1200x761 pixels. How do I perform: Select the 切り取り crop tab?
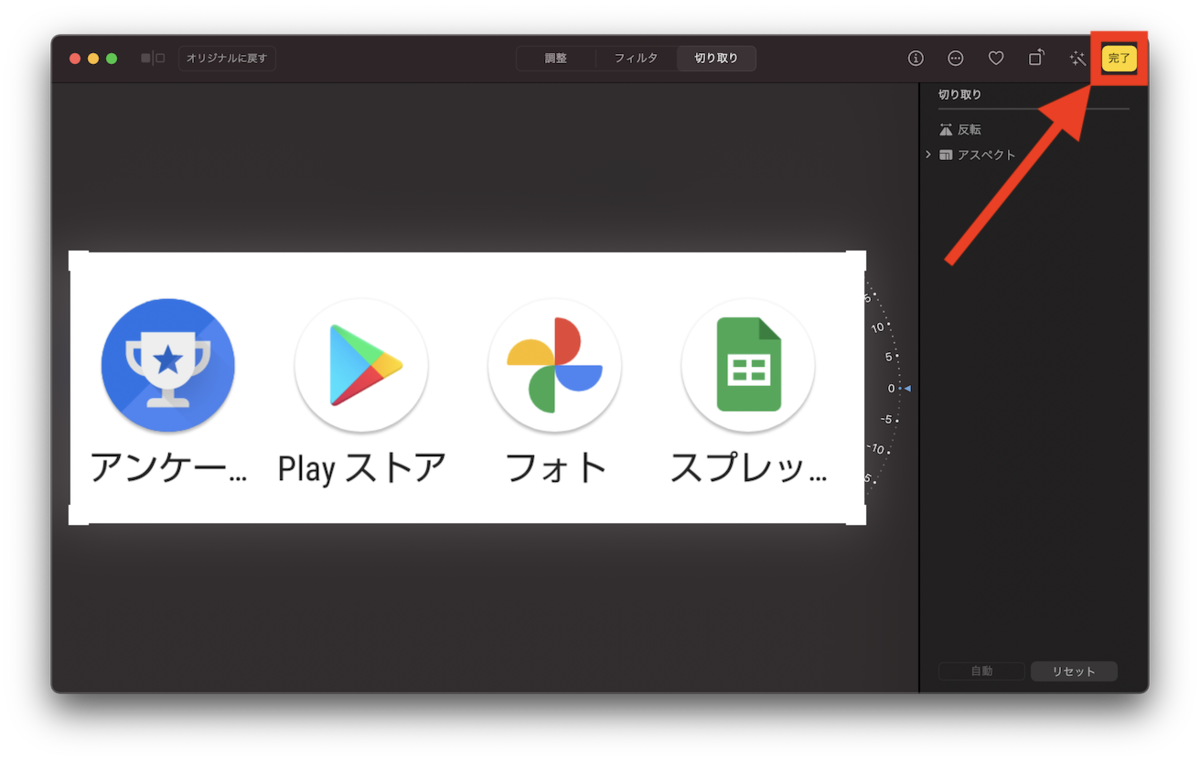[716, 59]
